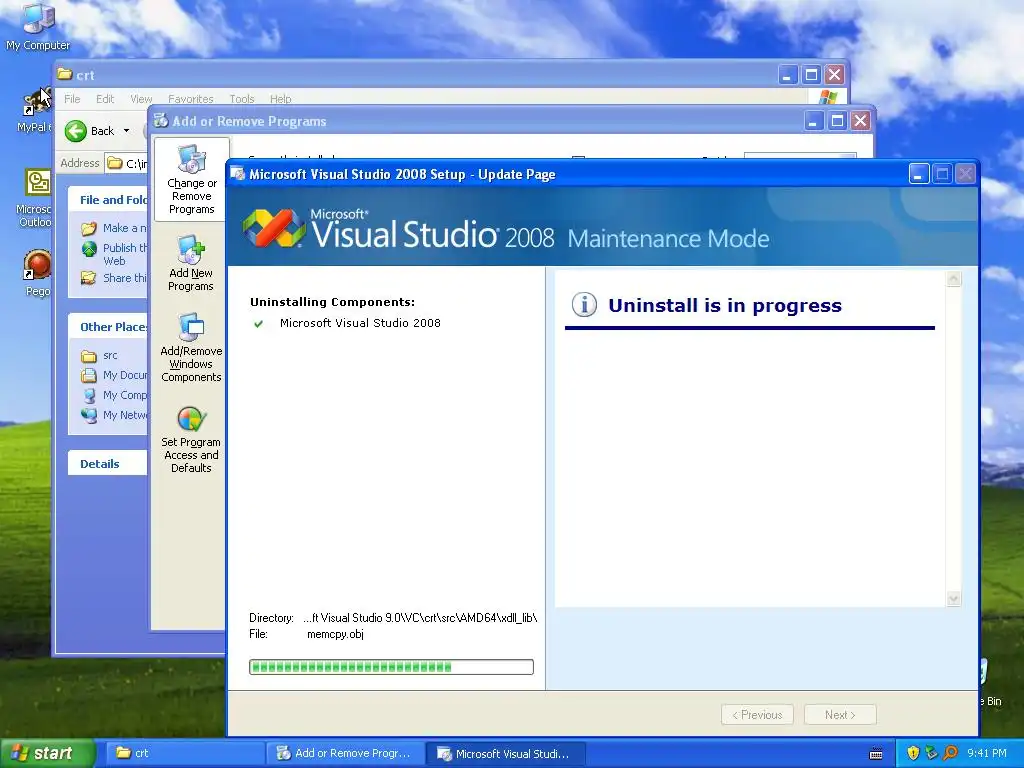Screen dimensions: 1024x768
Task: Click the Windows start button
Action: pyautogui.click(x=47, y=753)
